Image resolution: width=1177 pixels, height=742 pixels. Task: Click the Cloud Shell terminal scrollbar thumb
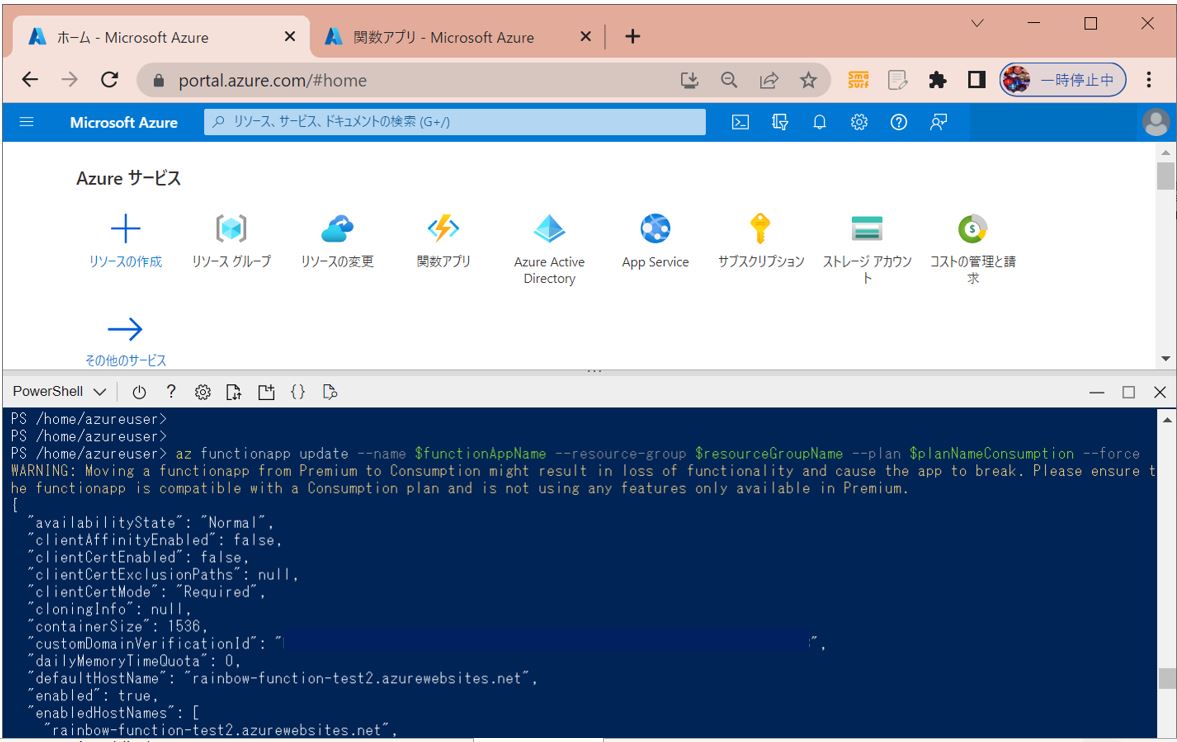[1166, 678]
